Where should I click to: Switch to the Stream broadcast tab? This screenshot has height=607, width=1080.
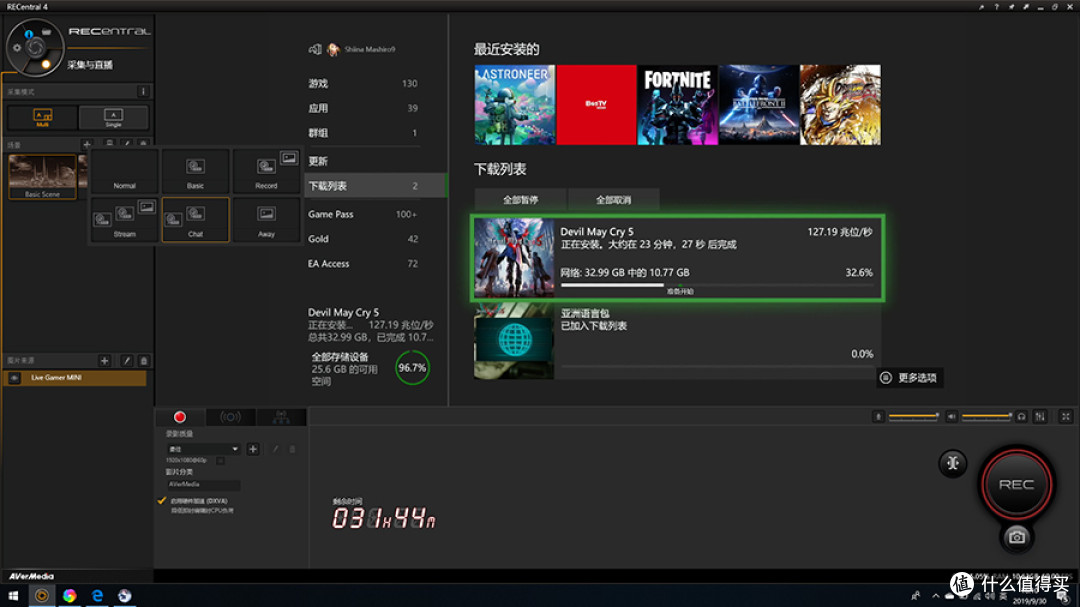point(230,417)
